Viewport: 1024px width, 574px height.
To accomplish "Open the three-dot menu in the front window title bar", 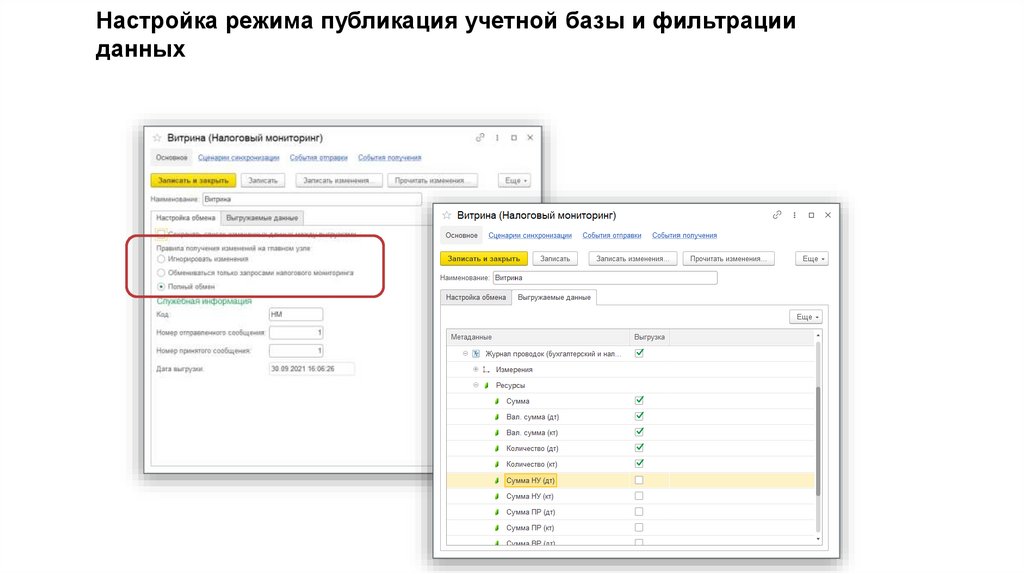I will pos(794,215).
